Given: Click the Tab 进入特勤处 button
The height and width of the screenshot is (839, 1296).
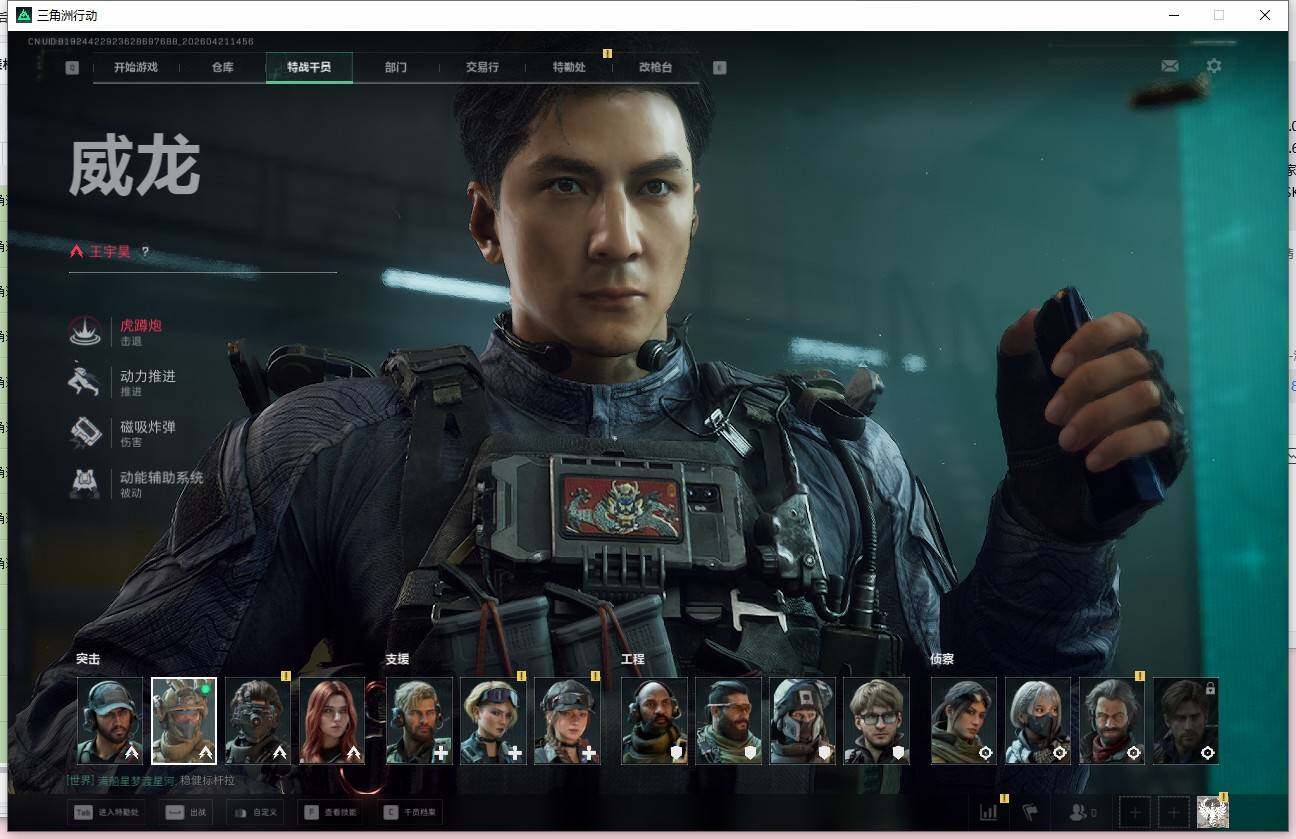Looking at the screenshot, I should point(106,812).
